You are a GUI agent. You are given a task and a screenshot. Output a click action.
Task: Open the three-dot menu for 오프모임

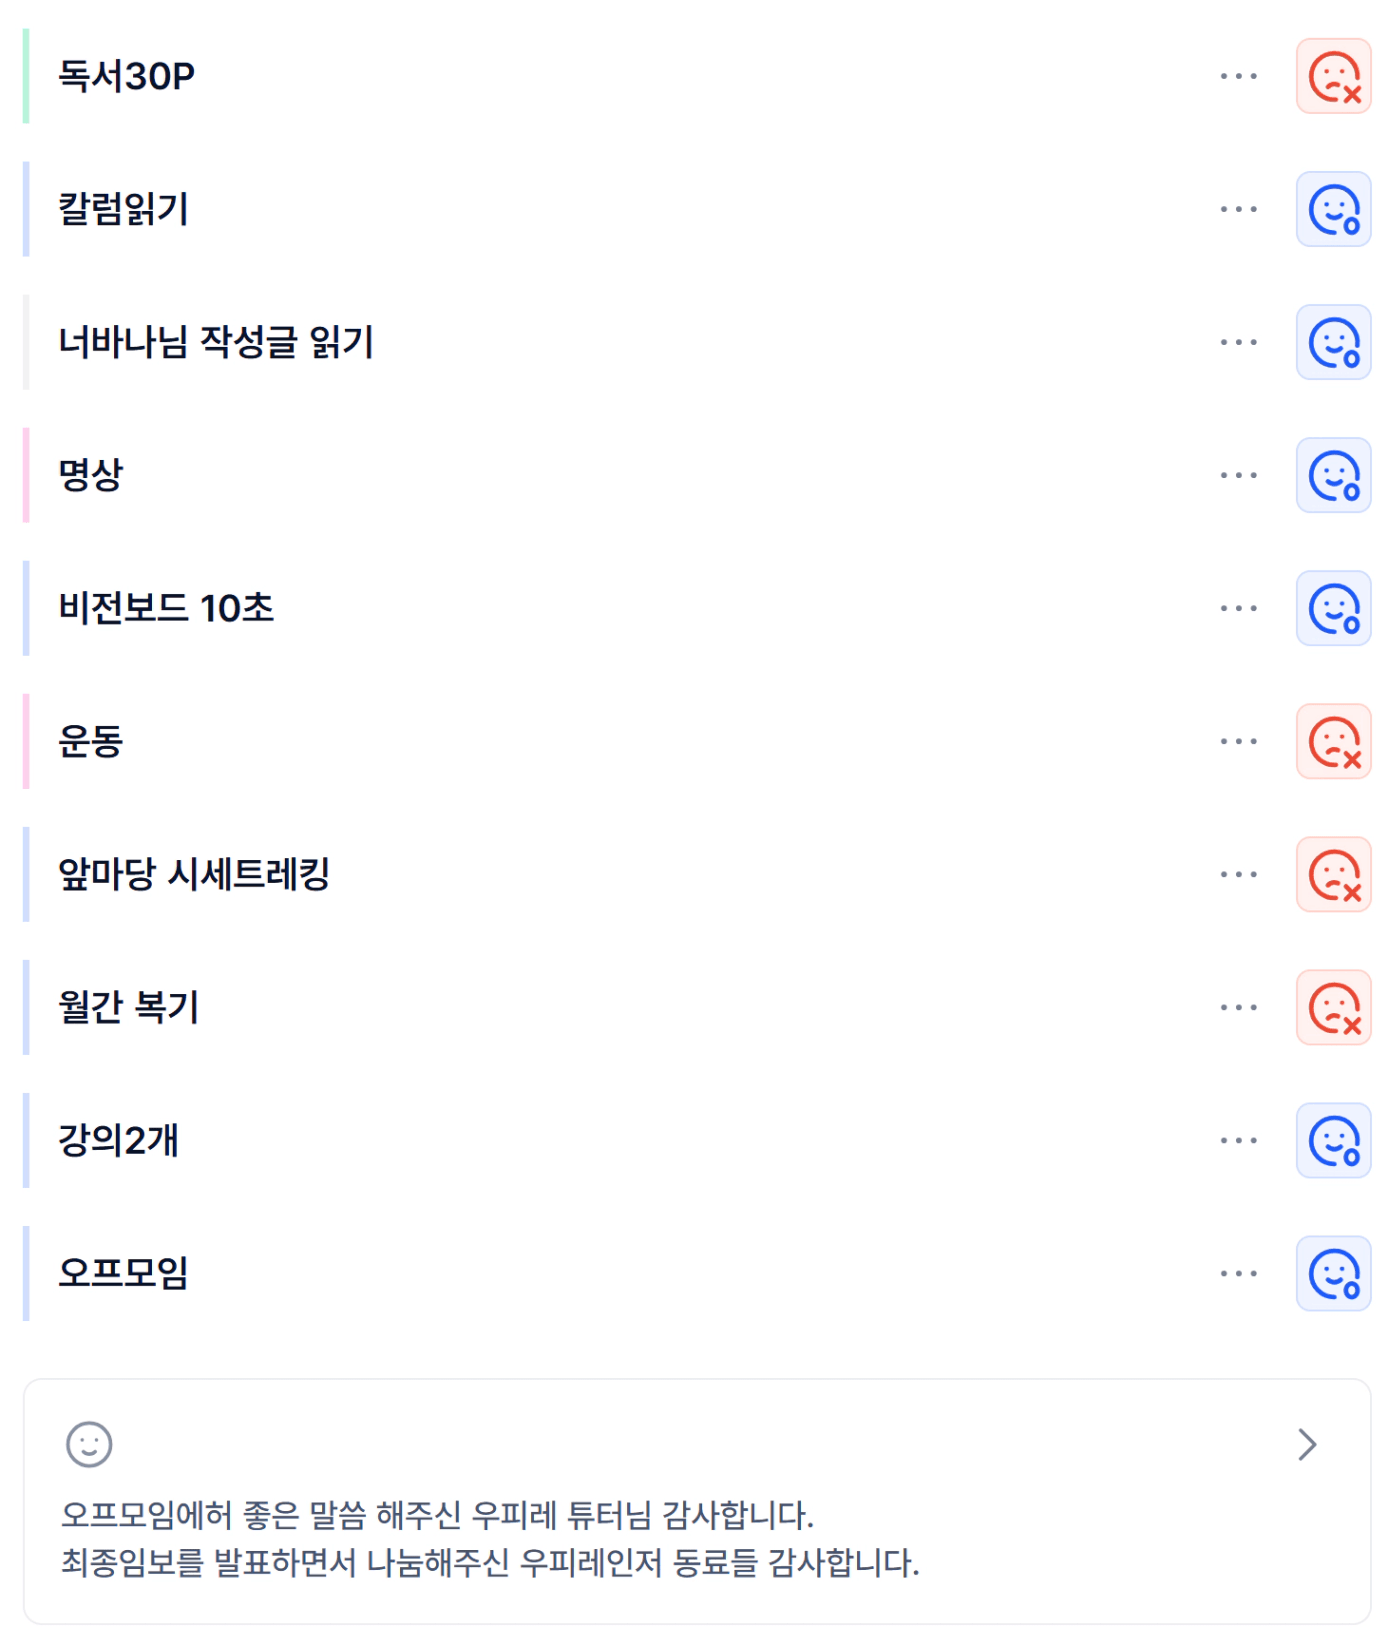point(1238,1274)
